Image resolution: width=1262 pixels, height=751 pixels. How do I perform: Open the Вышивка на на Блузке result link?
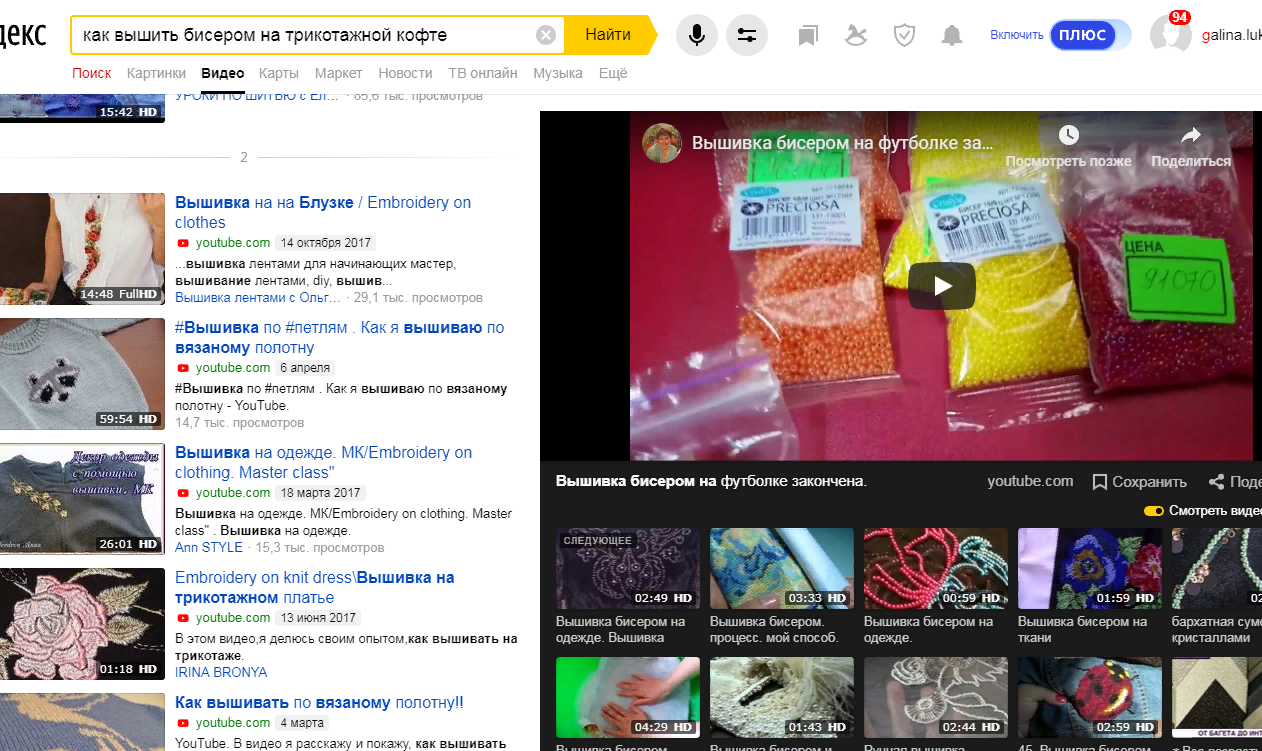point(323,212)
